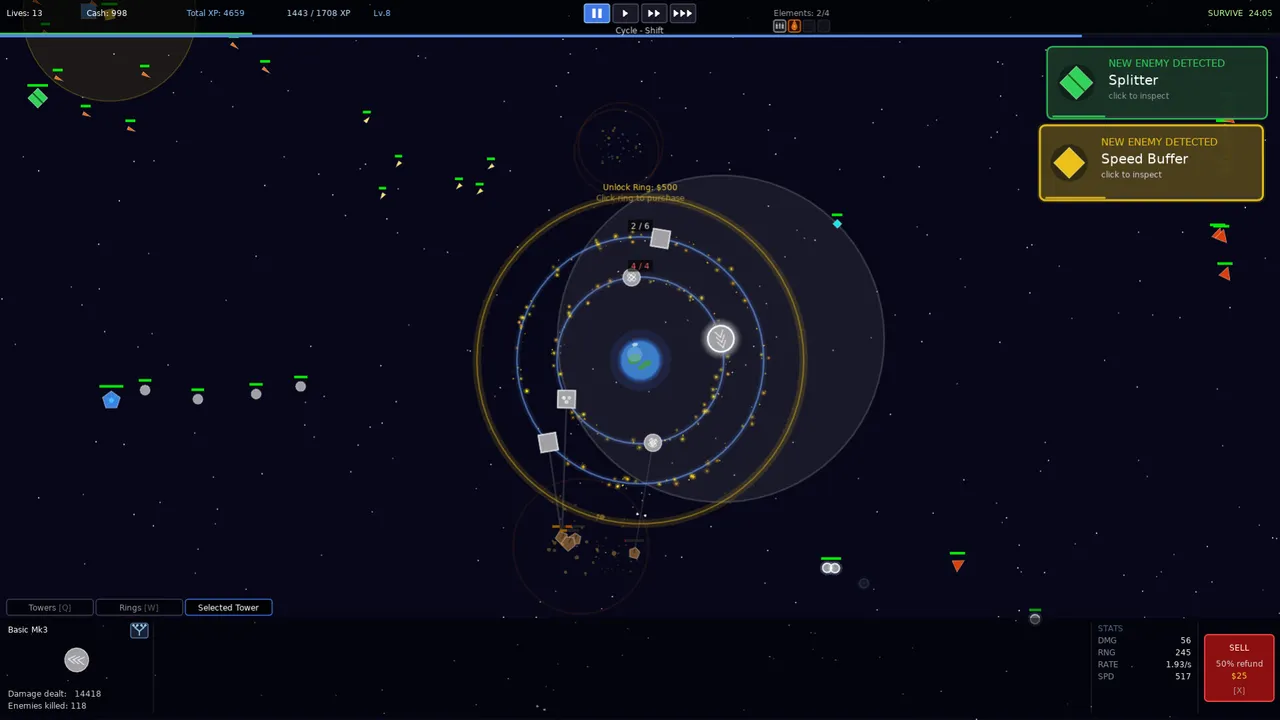Click the cyan diamond enemy near outer range
Screen dimensions: 1280x720
click(x=837, y=223)
